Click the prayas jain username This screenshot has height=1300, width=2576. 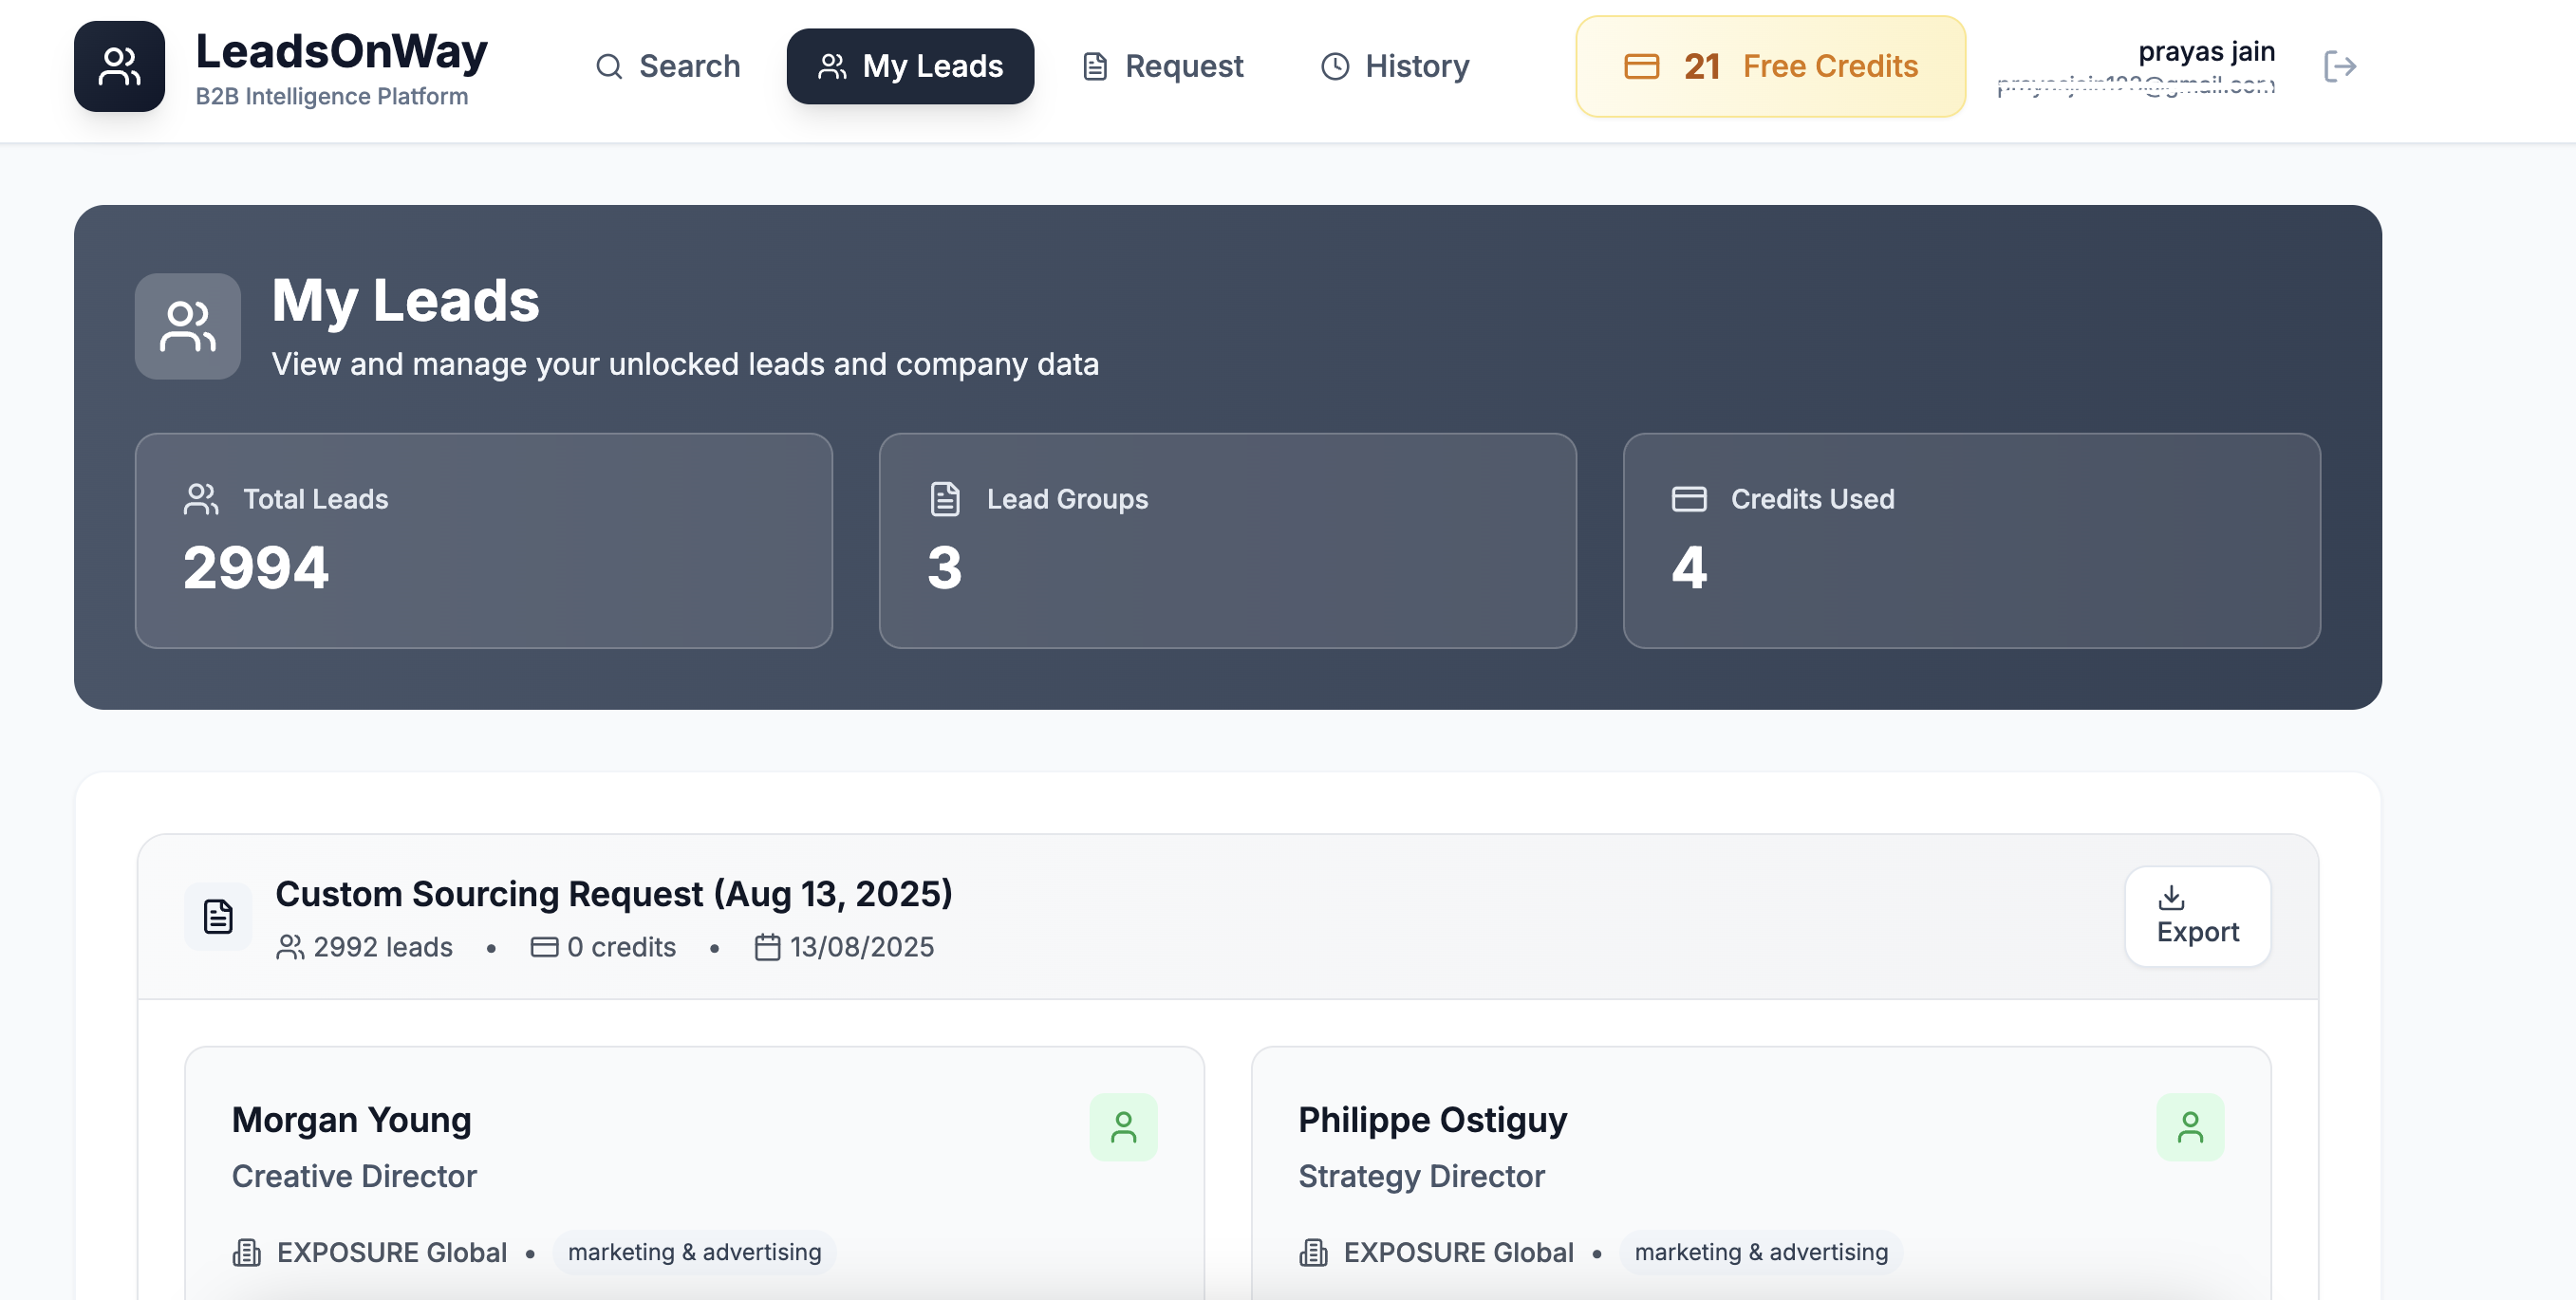(2206, 51)
